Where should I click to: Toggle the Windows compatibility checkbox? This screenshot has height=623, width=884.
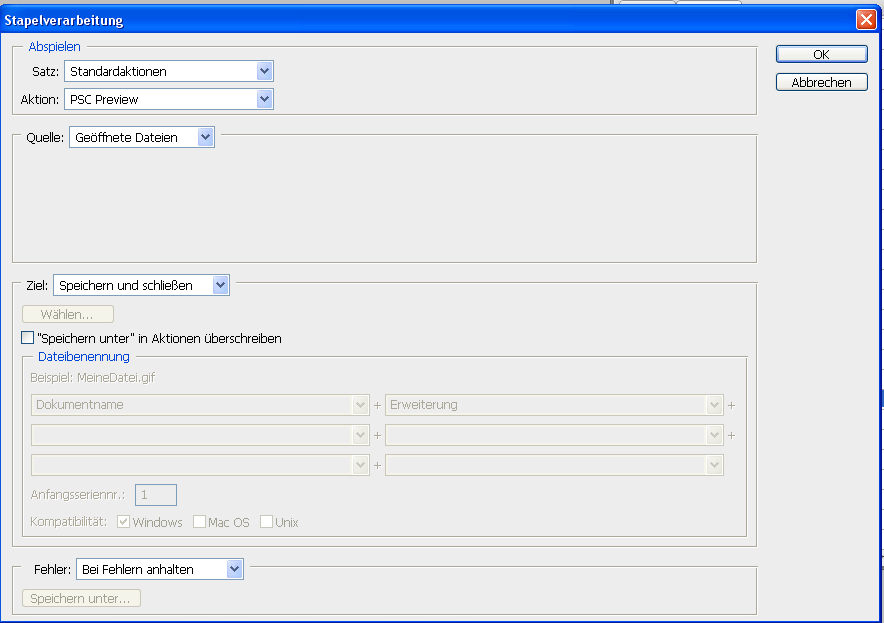coord(123,522)
